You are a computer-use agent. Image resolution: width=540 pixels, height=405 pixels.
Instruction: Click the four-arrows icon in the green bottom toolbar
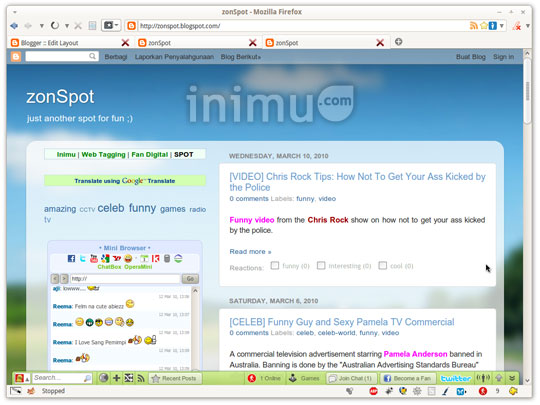[129, 378]
